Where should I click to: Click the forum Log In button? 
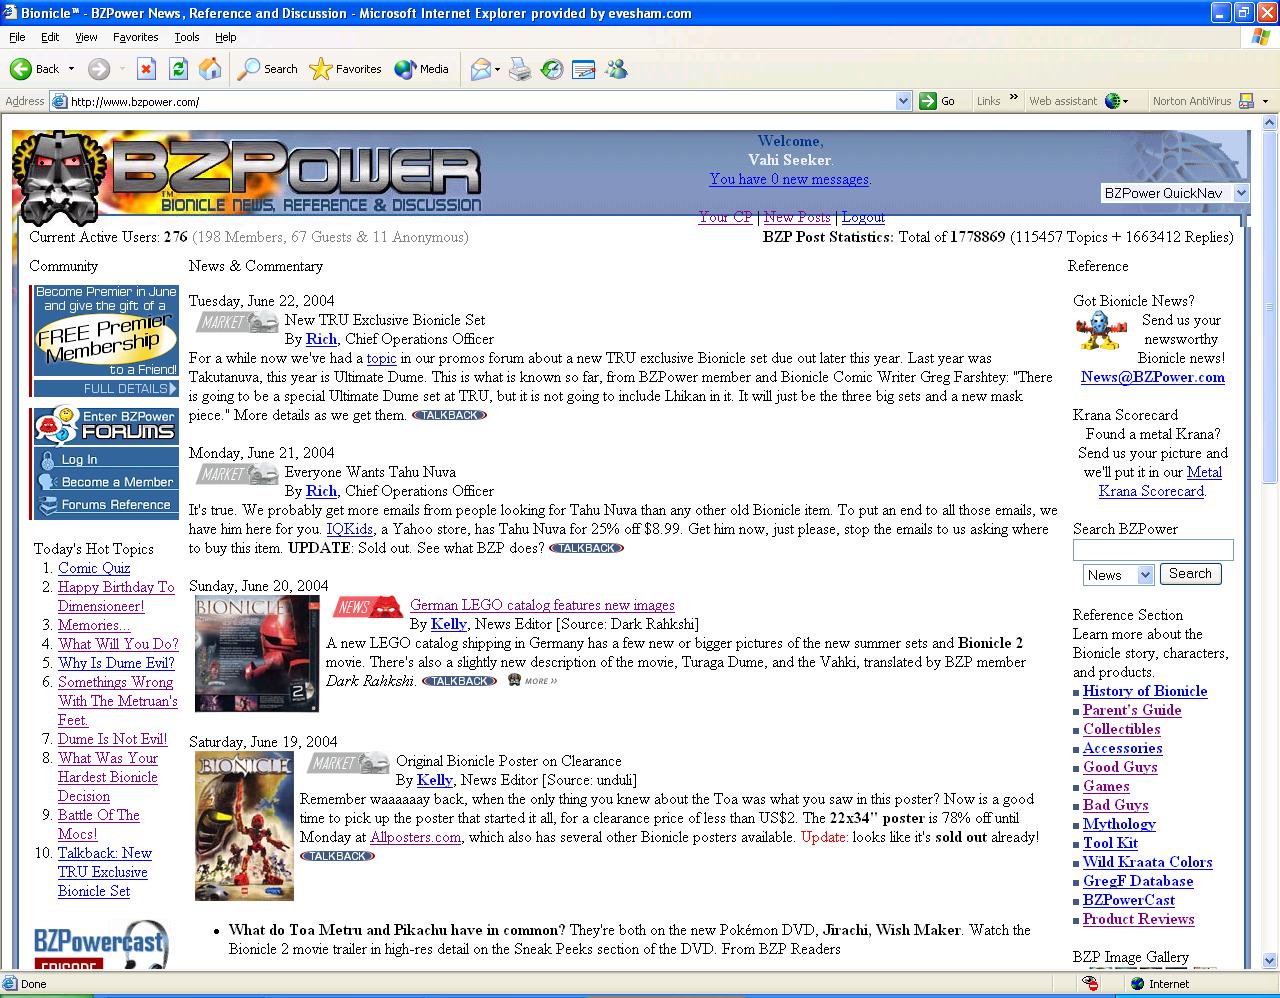(105, 459)
